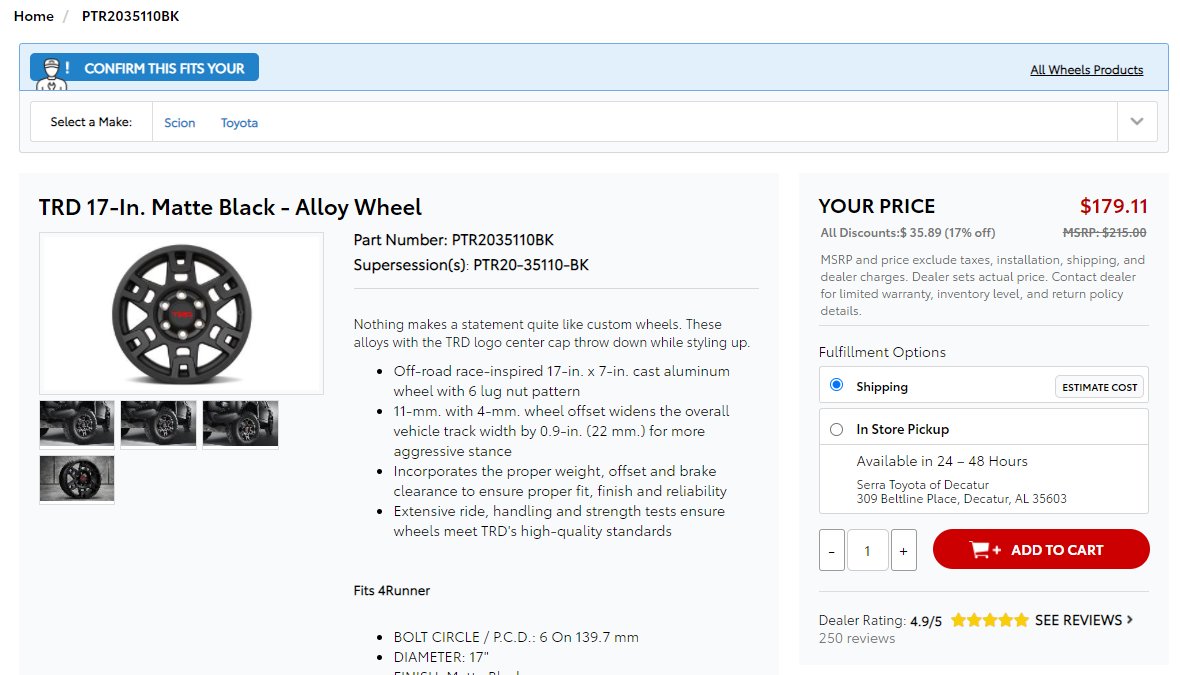Select the bottom-row wheel close-up thumbnail
Image resolution: width=1180 pixels, height=675 pixels.
pyautogui.click(x=77, y=479)
